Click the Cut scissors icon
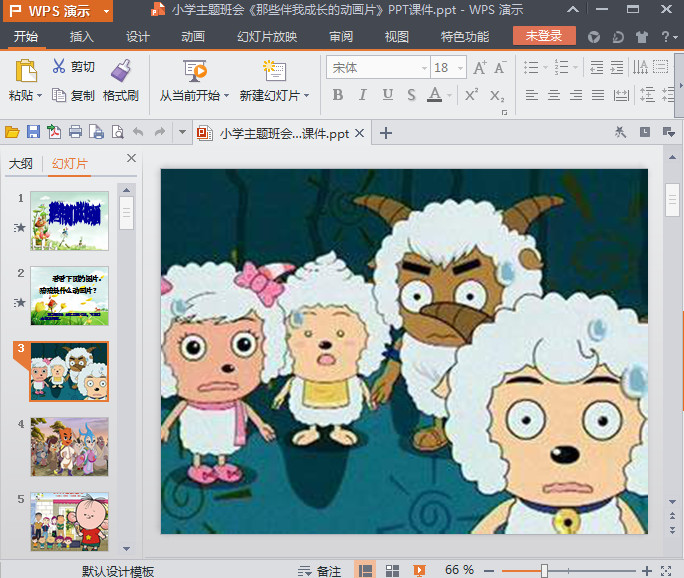684x578 pixels. click(58, 66)
